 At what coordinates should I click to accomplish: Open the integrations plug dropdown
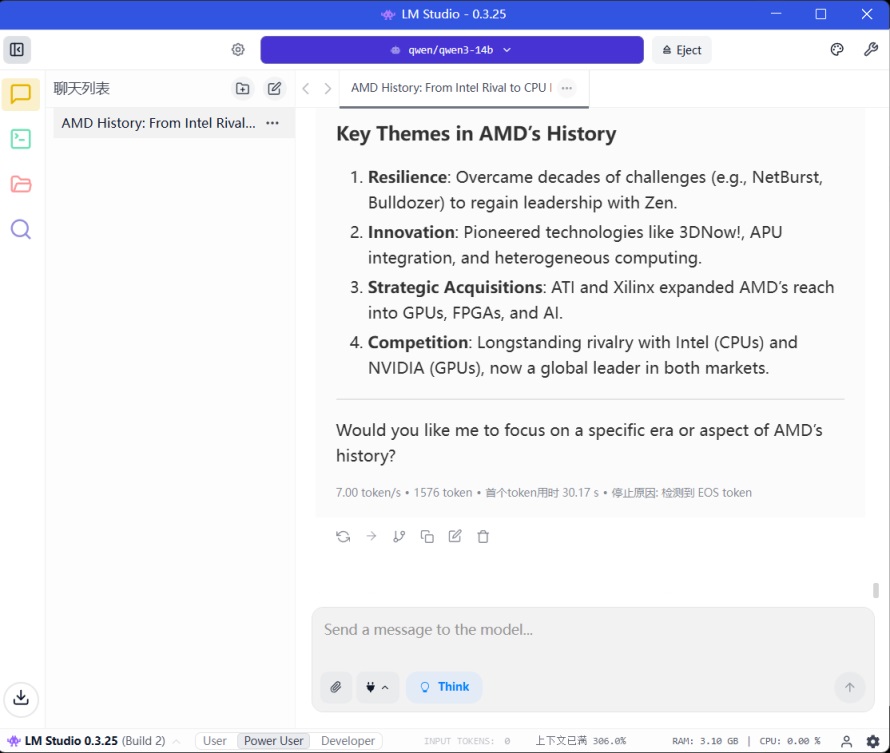click(376, 687)
